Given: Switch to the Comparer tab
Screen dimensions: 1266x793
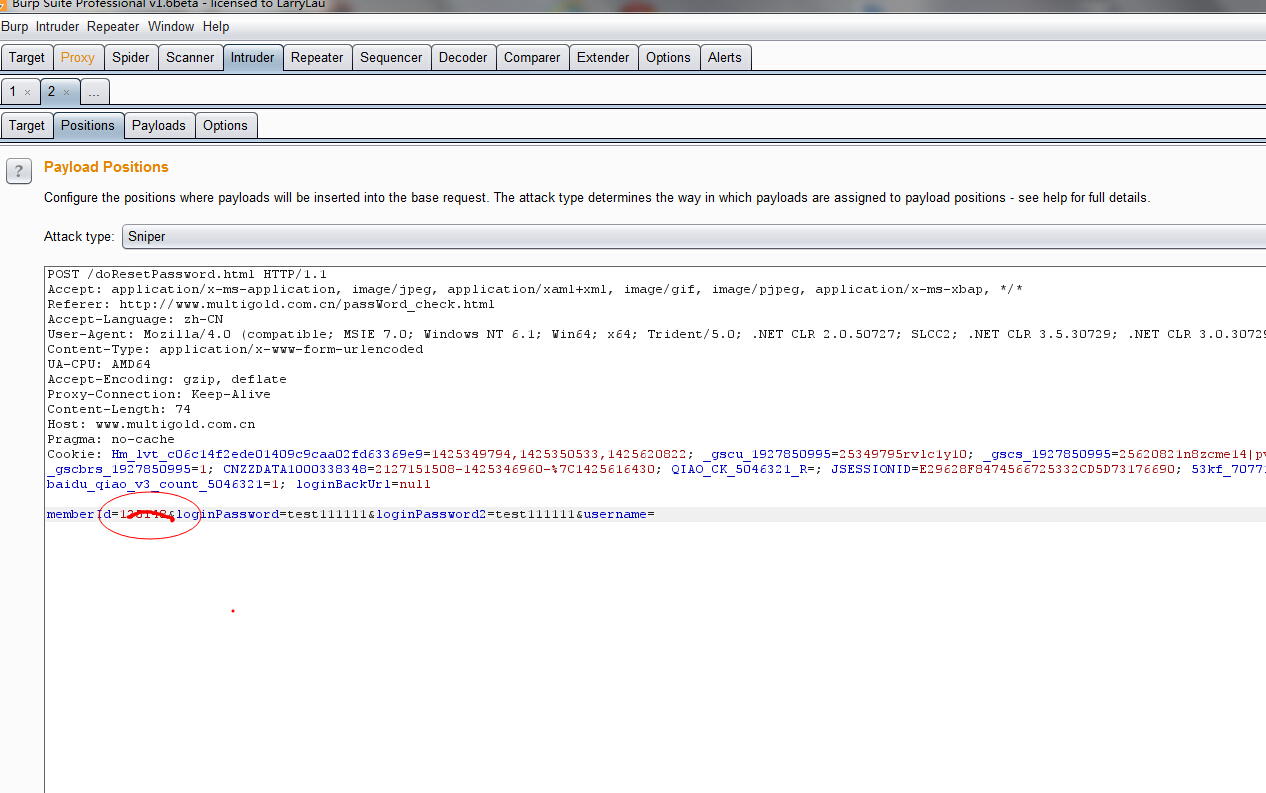Looking at the screenshot, I should [532, 58].
